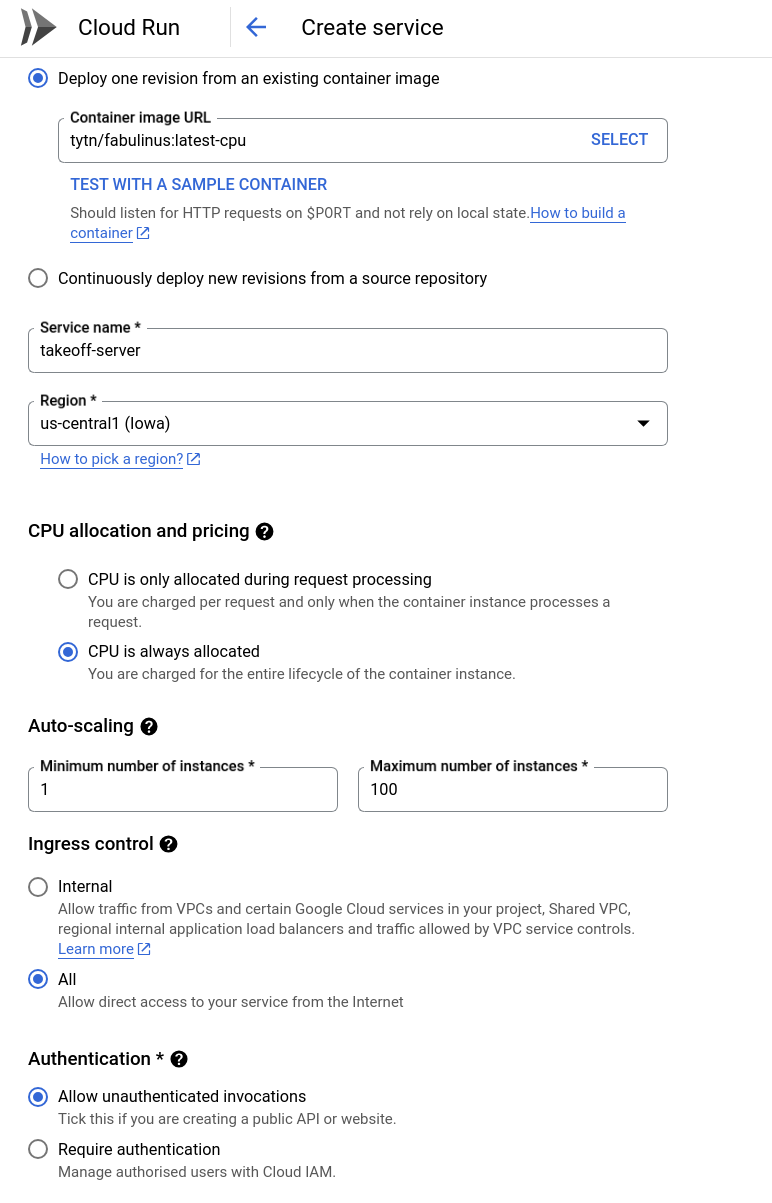Click the Cloud Run logo

pyautogui.click(x=37, y=27)
